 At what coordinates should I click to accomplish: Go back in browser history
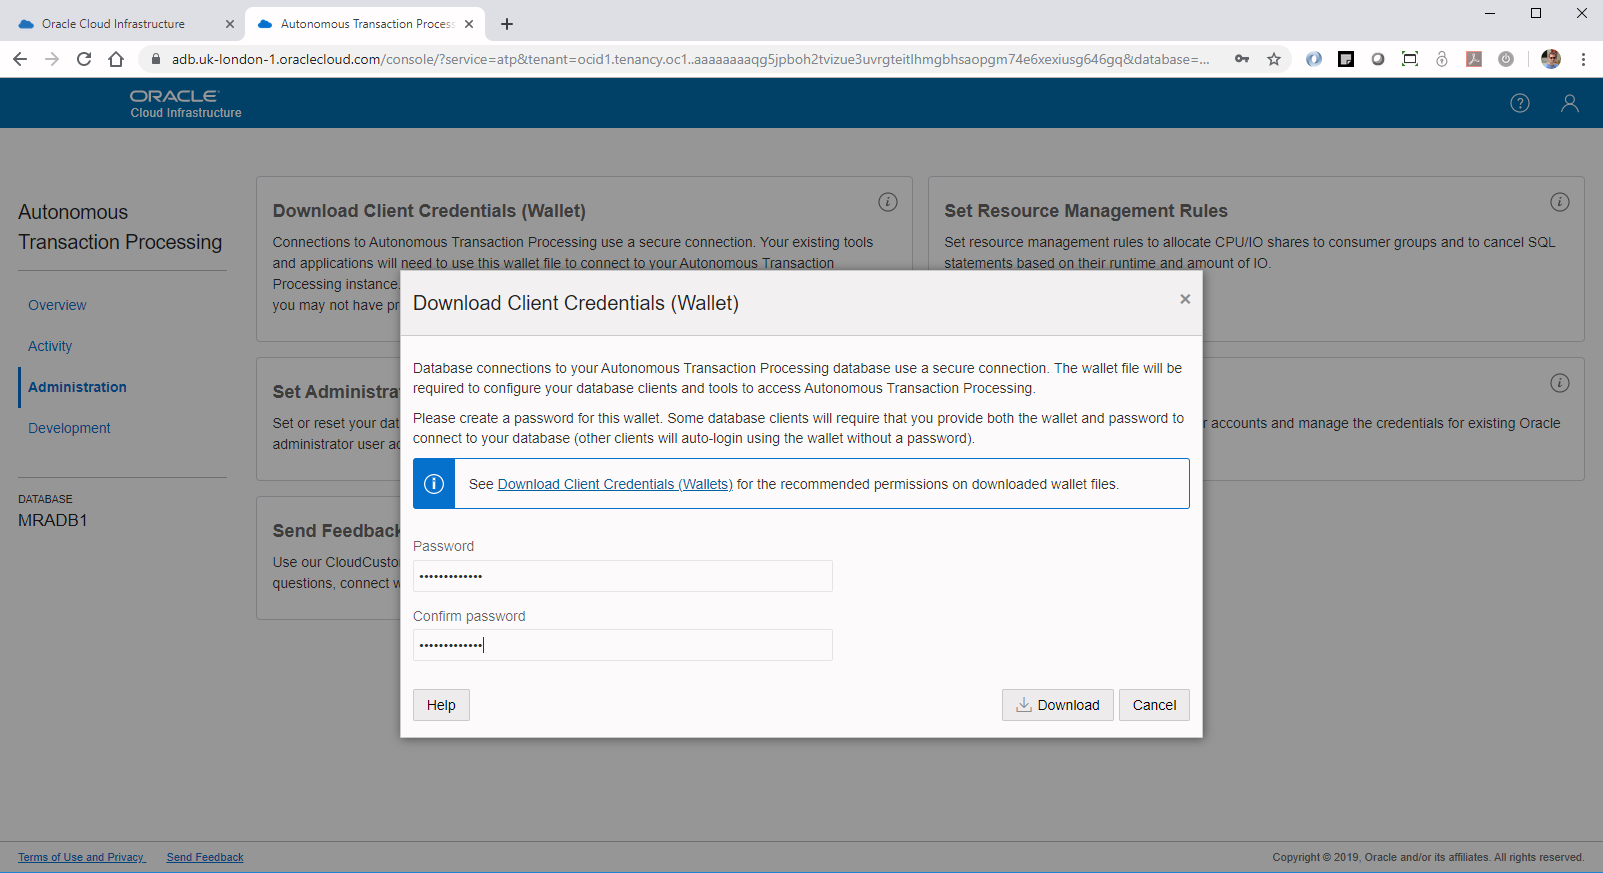(x=20, y=59)
